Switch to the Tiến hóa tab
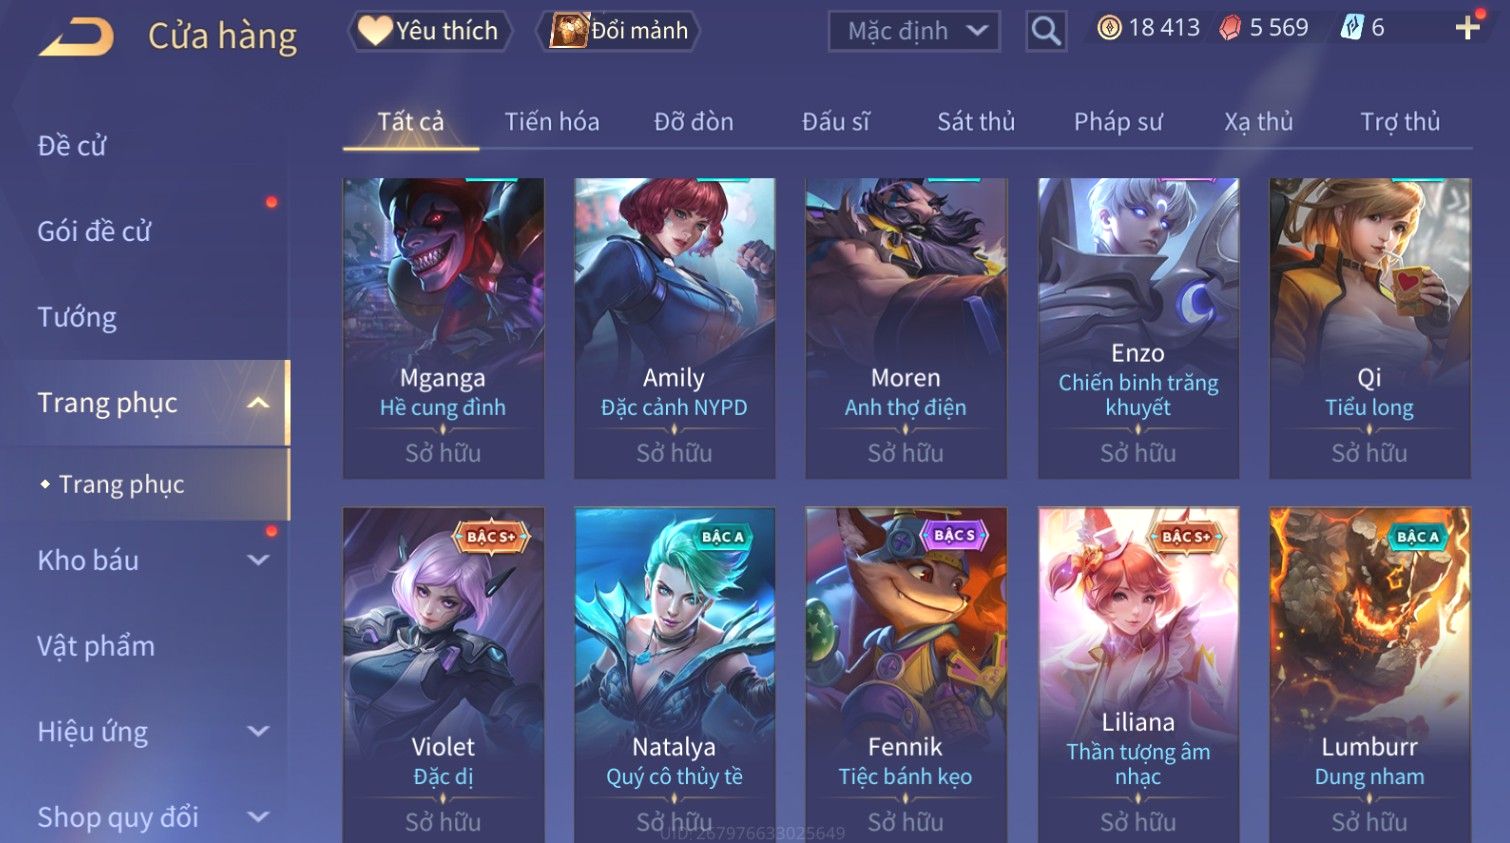 552,122
